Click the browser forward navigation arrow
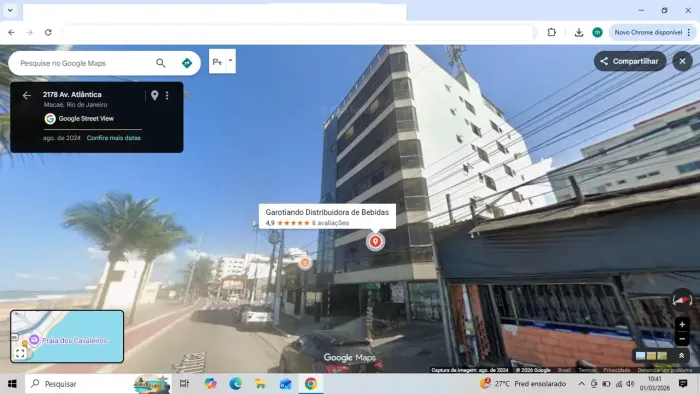Screen dimensions: 700x394 pyautogui.click(x=29, y=32)
